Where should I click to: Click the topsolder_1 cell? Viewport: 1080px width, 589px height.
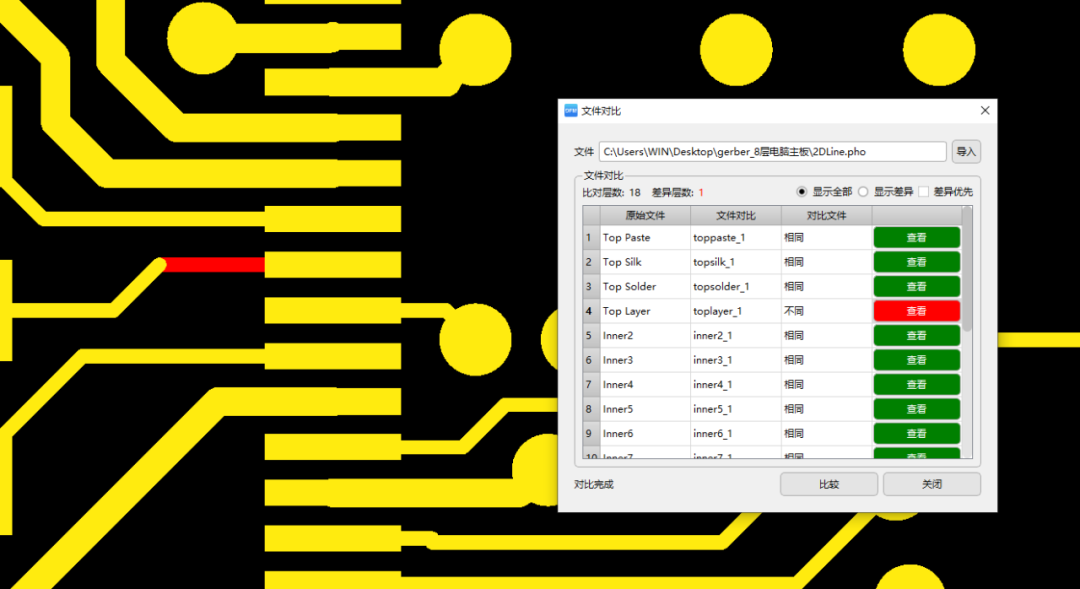point(736,287)
